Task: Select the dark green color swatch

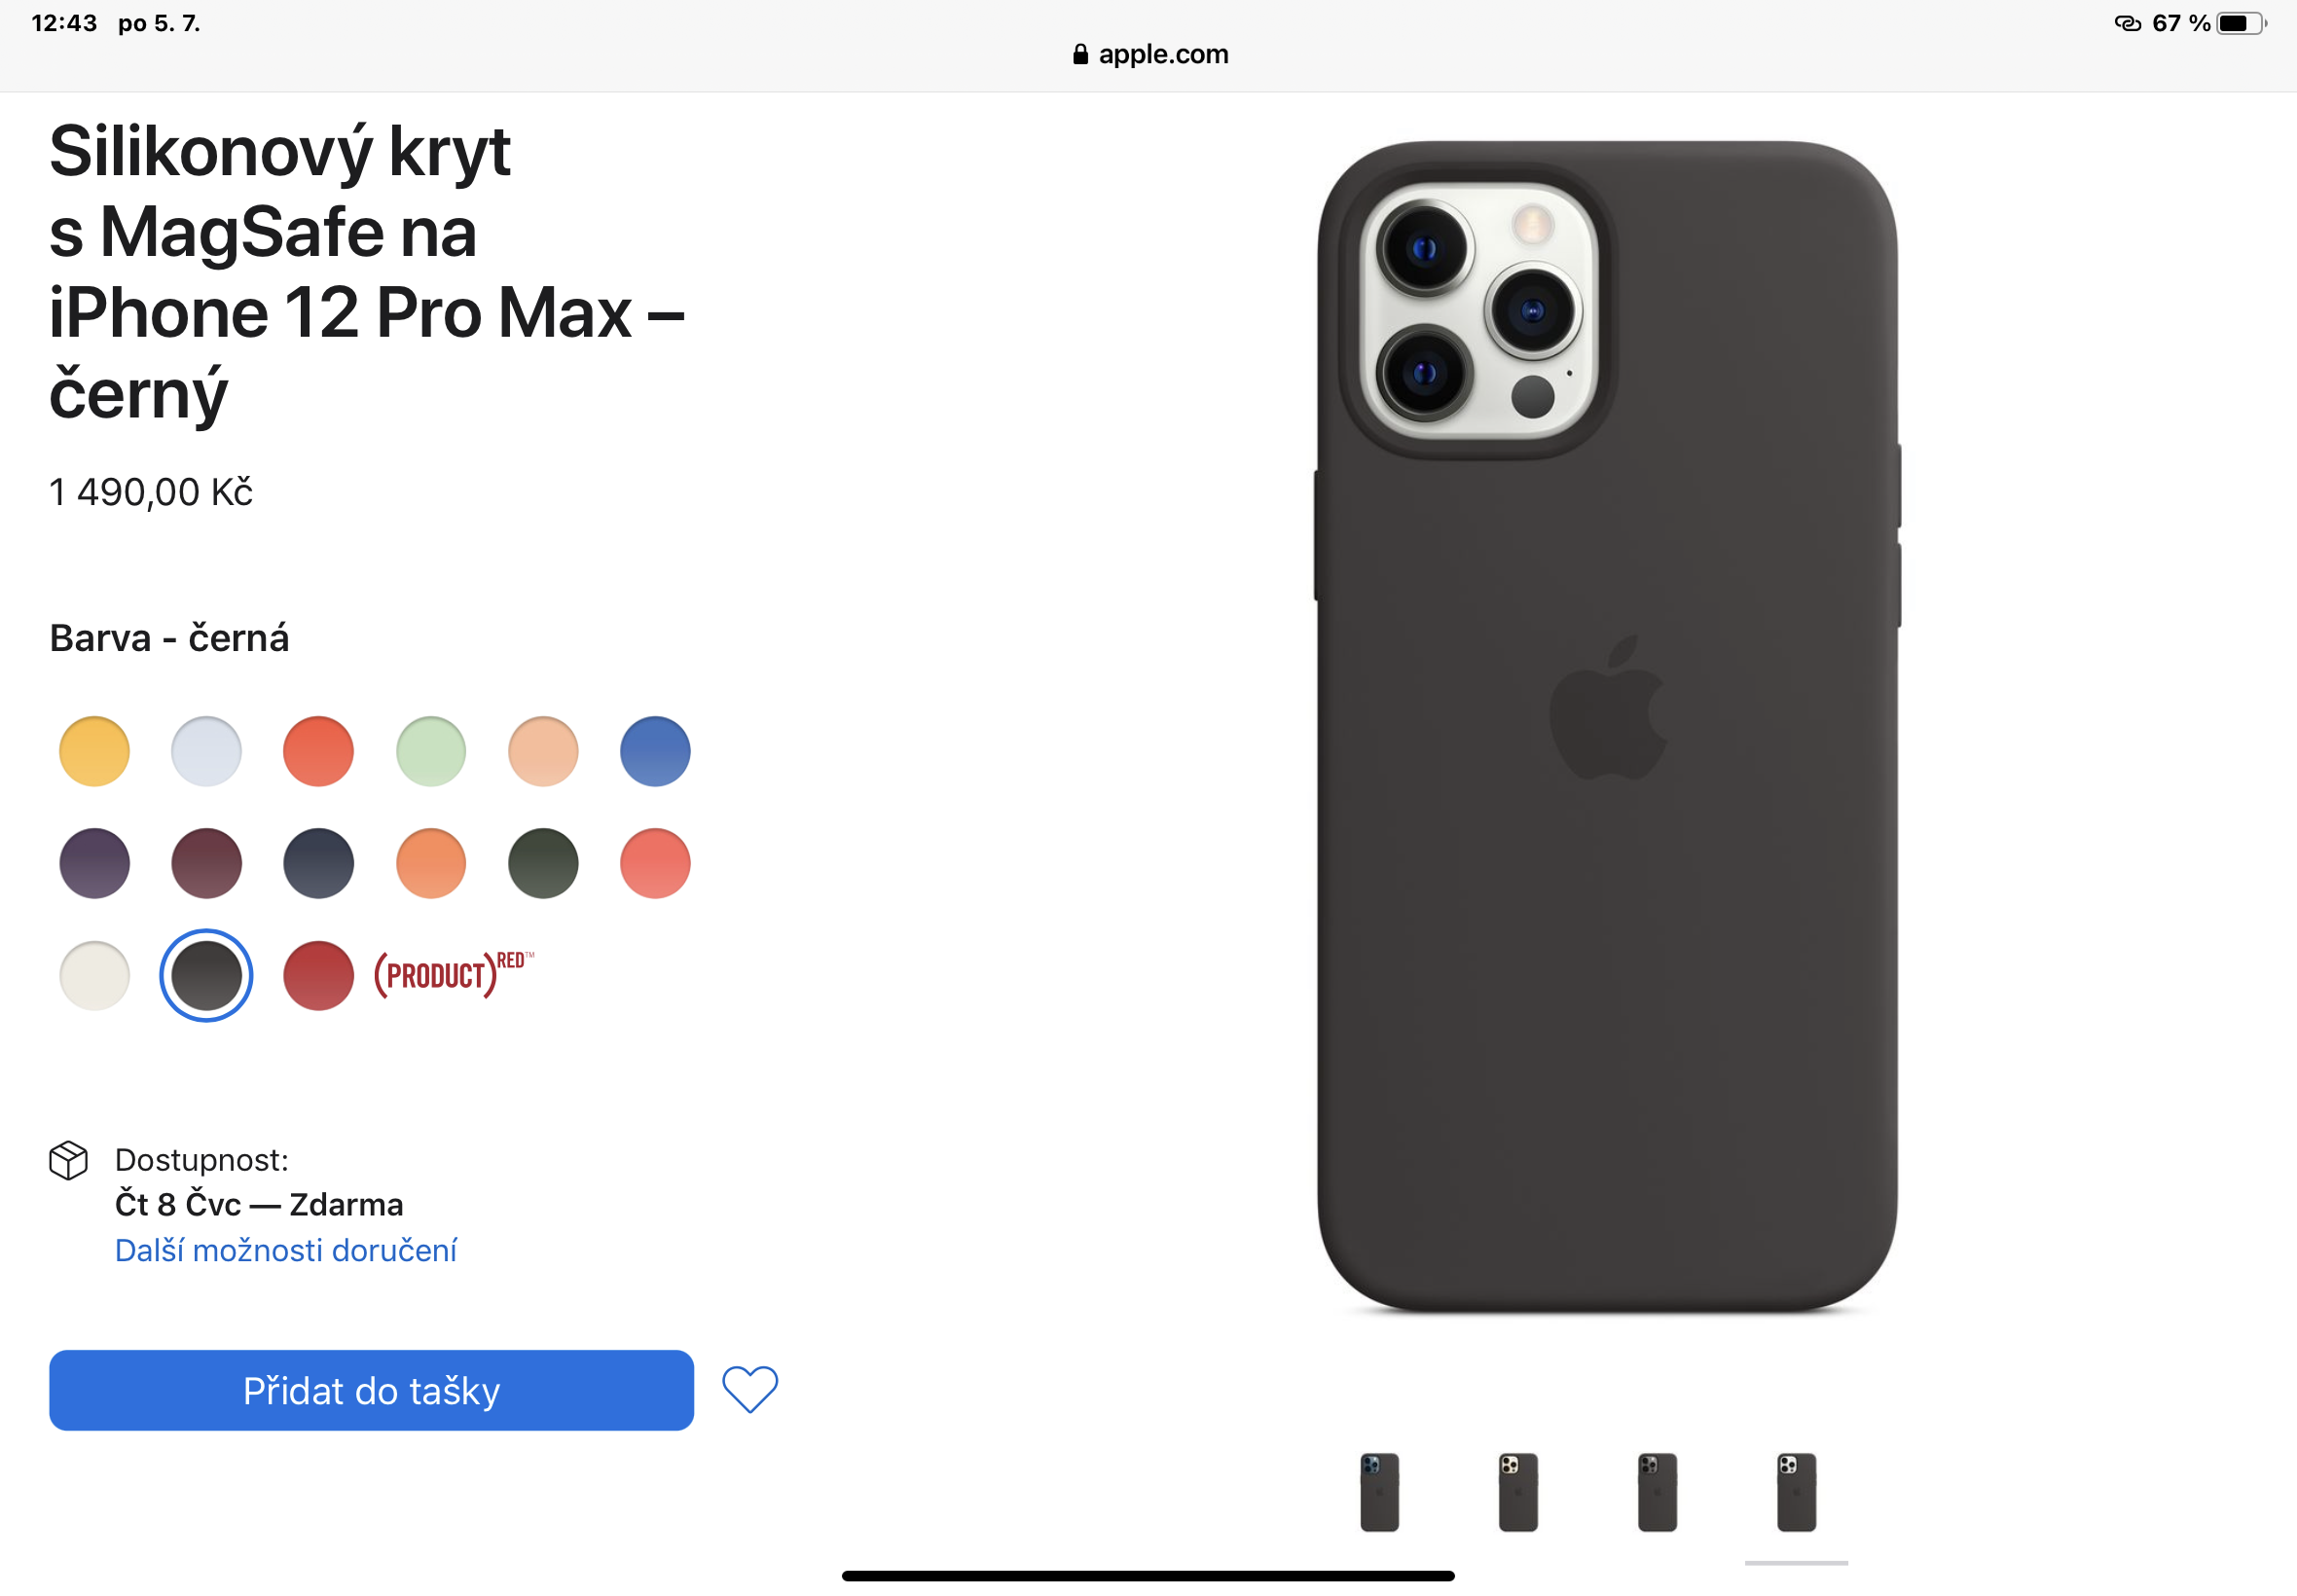Action: (543, 863)
